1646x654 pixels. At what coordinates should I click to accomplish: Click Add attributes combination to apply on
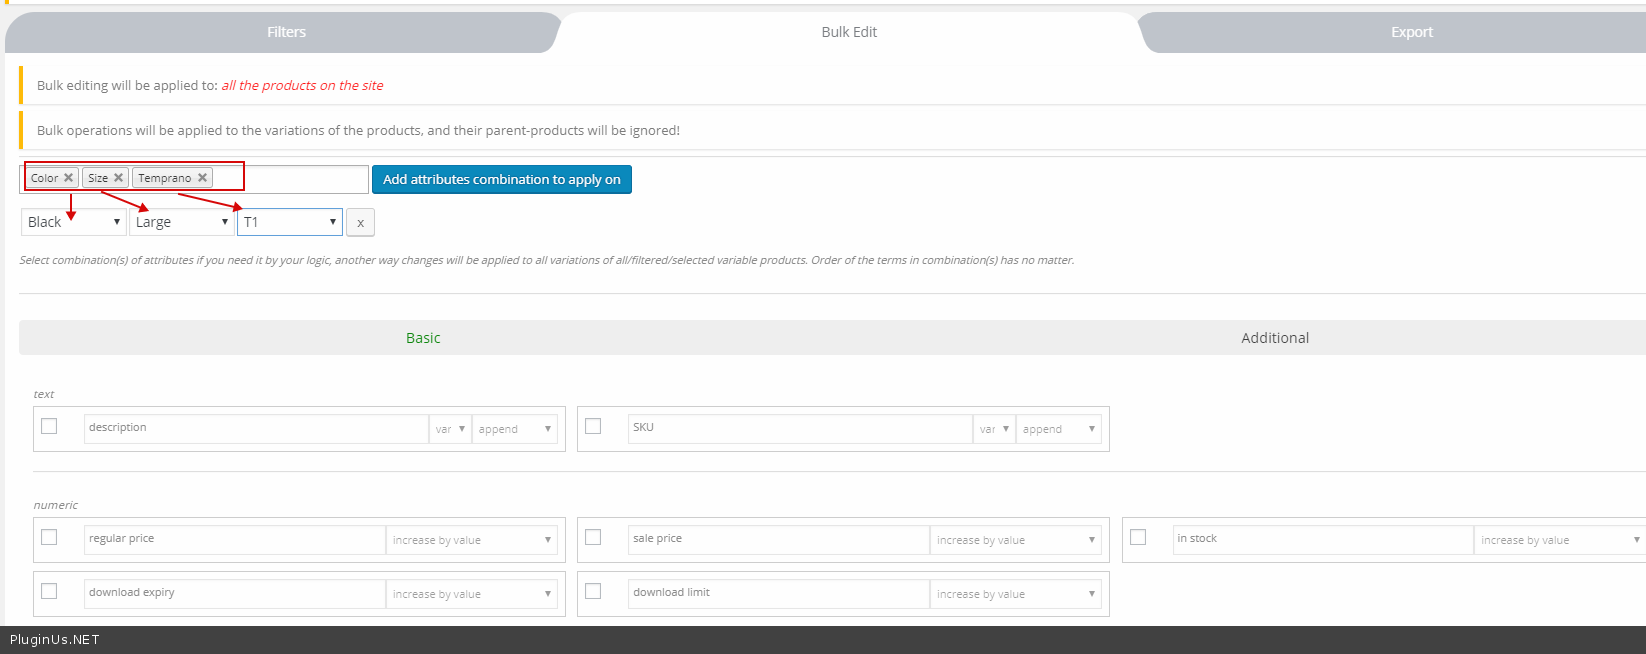(501, 180)
